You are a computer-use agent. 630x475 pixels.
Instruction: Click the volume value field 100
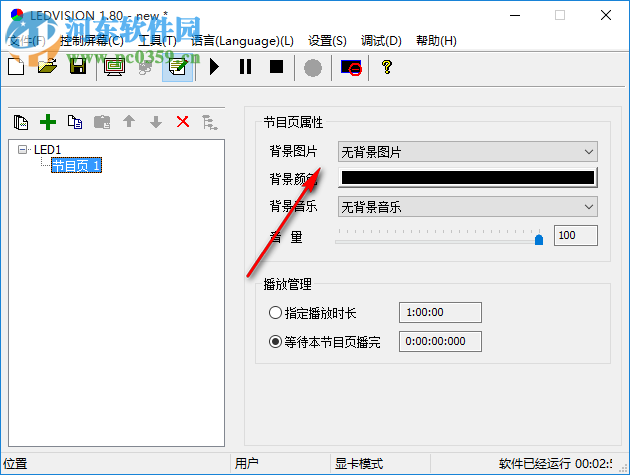click(x=575, y=235)
